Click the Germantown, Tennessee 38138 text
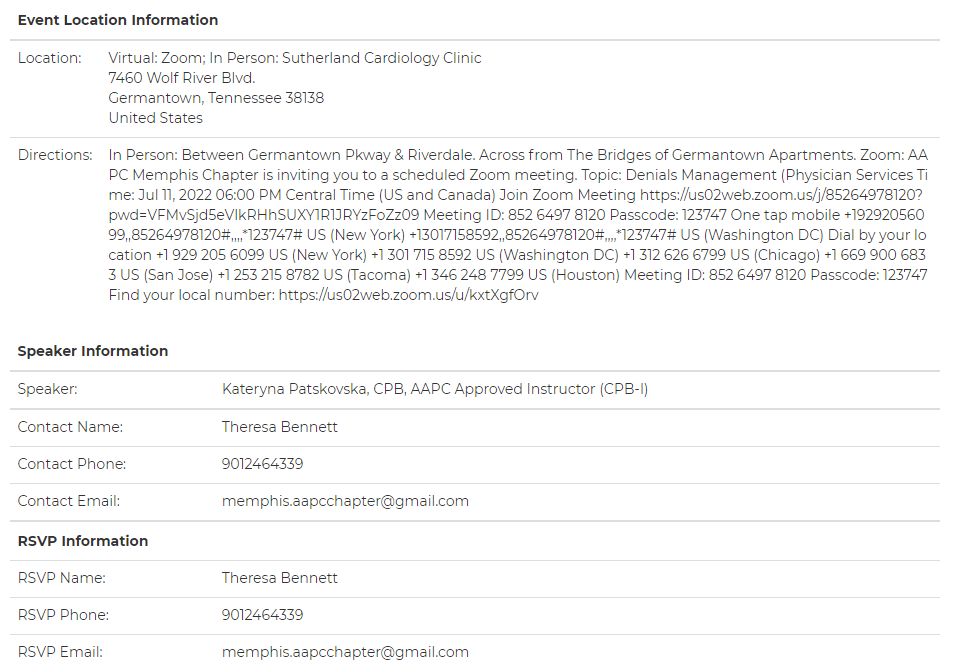This screenshot has height=669, width=964. point(216,98)
